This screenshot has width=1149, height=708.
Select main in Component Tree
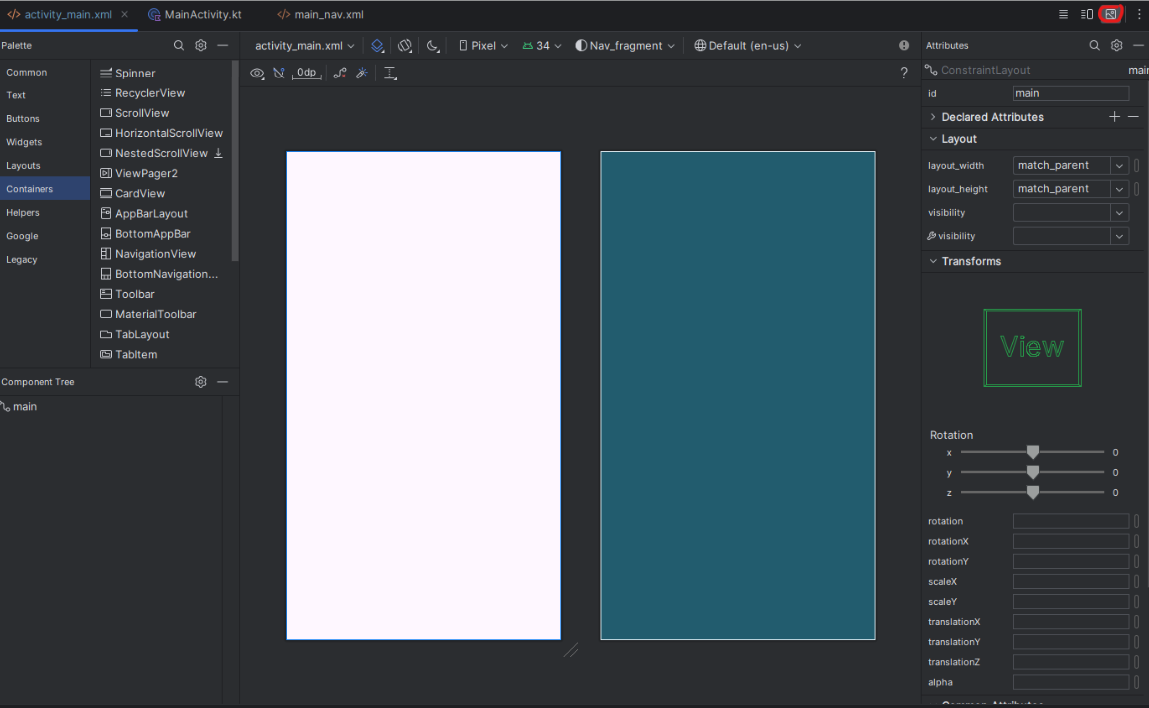click(24, 407)
